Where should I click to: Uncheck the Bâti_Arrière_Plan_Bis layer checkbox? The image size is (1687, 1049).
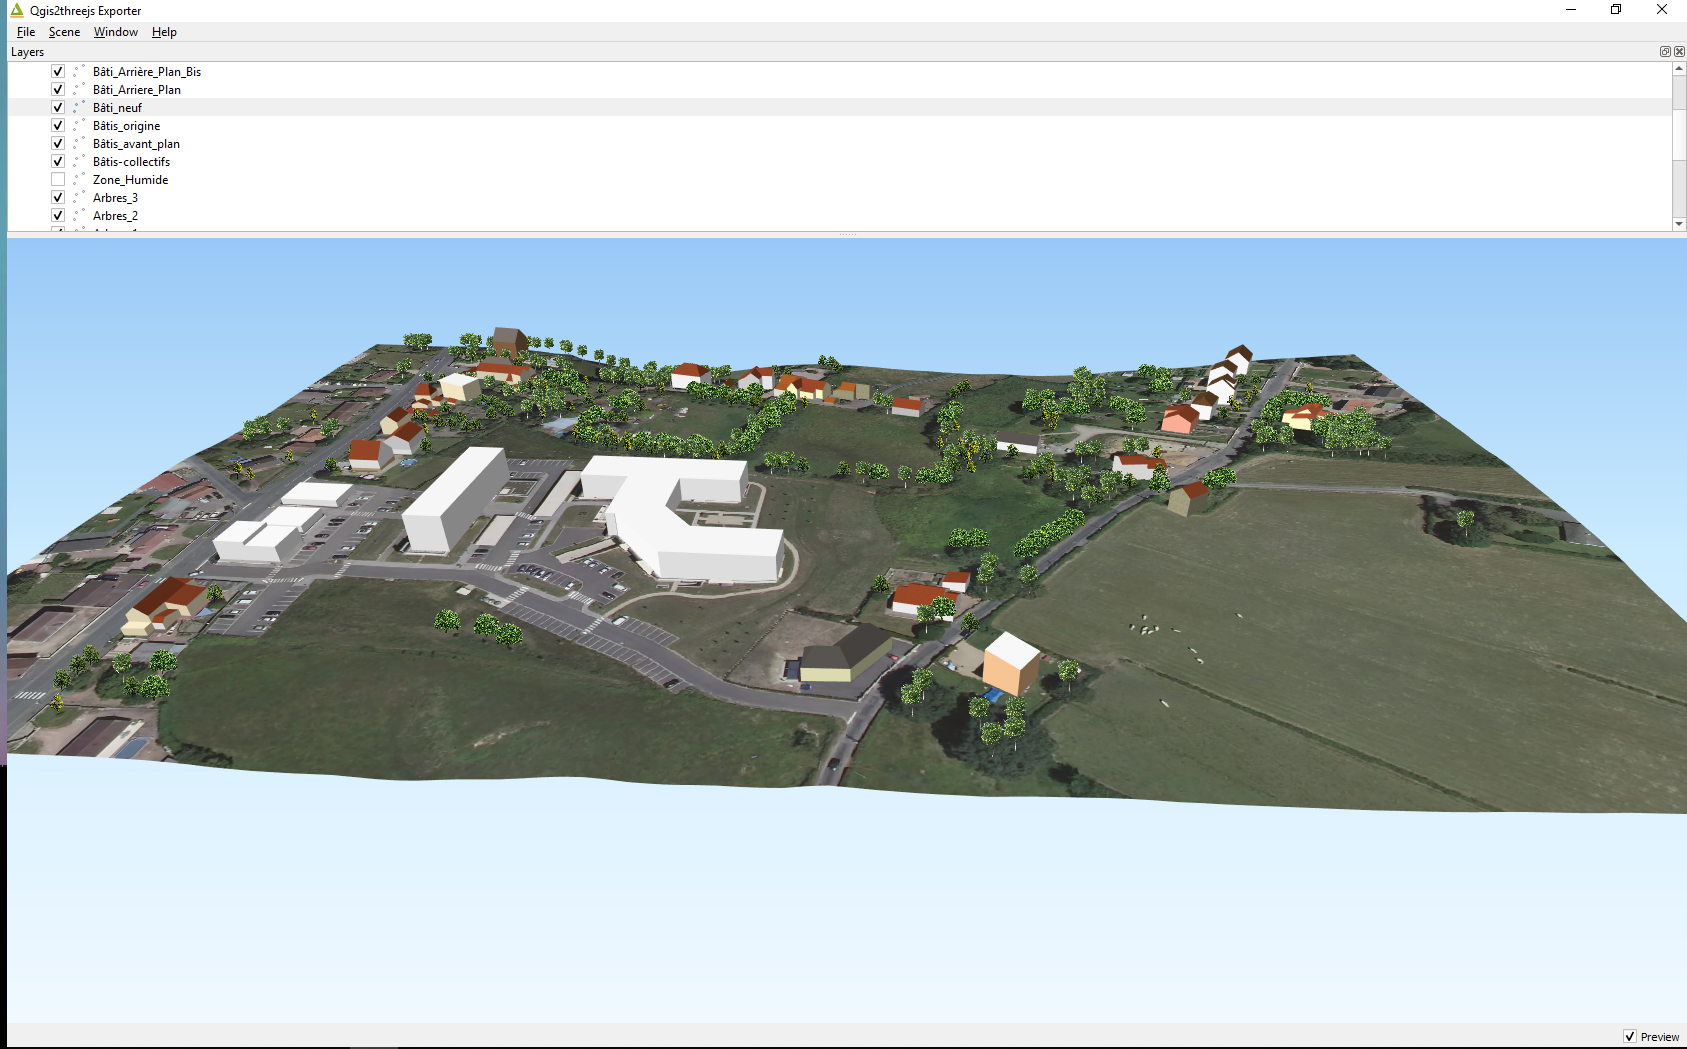click(x=58, y=72)
